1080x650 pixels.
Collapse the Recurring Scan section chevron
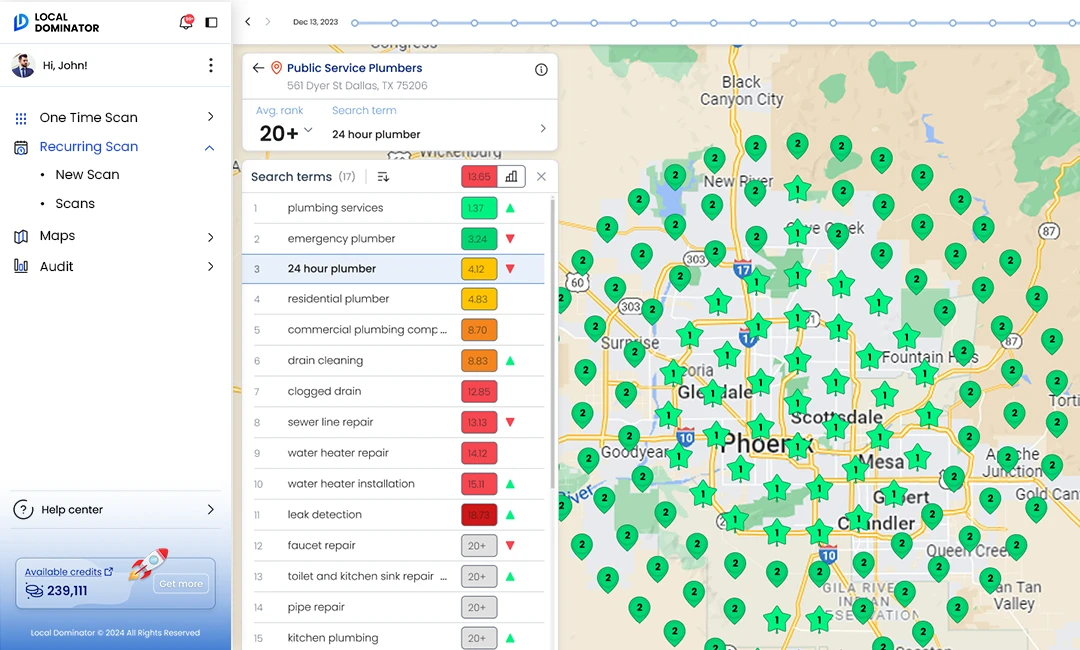209,147
